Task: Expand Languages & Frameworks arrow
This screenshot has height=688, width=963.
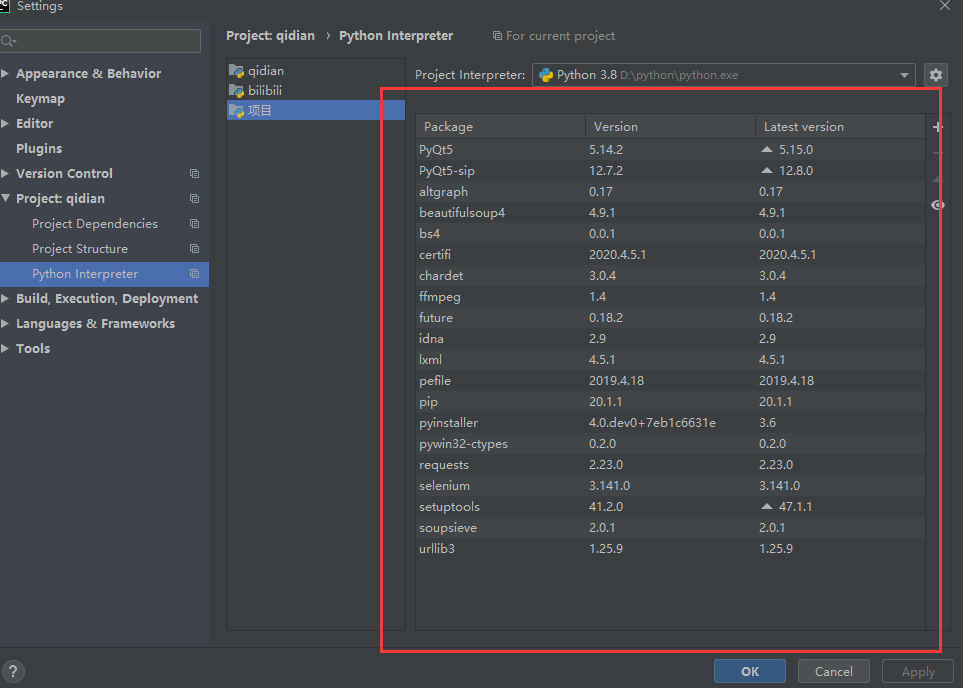Action: [x=5, y=324]
